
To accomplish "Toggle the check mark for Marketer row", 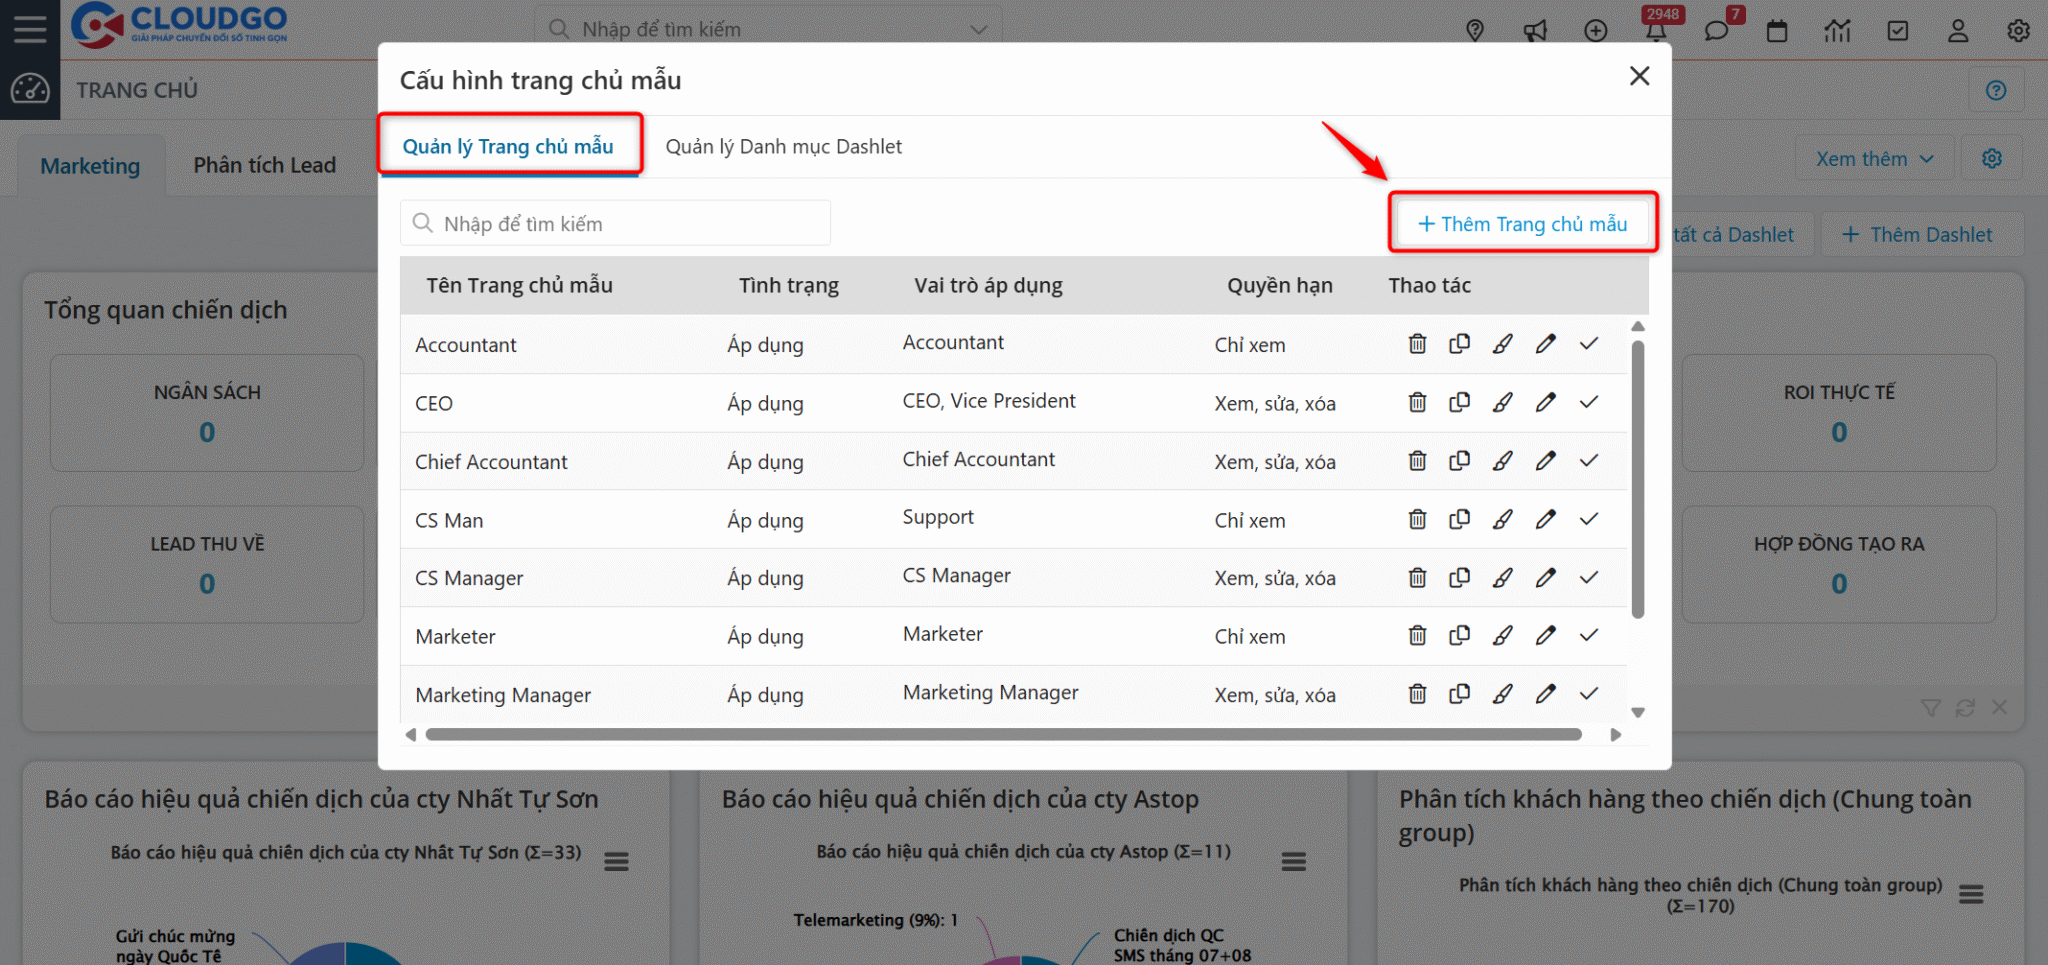I will point(1588,635).
